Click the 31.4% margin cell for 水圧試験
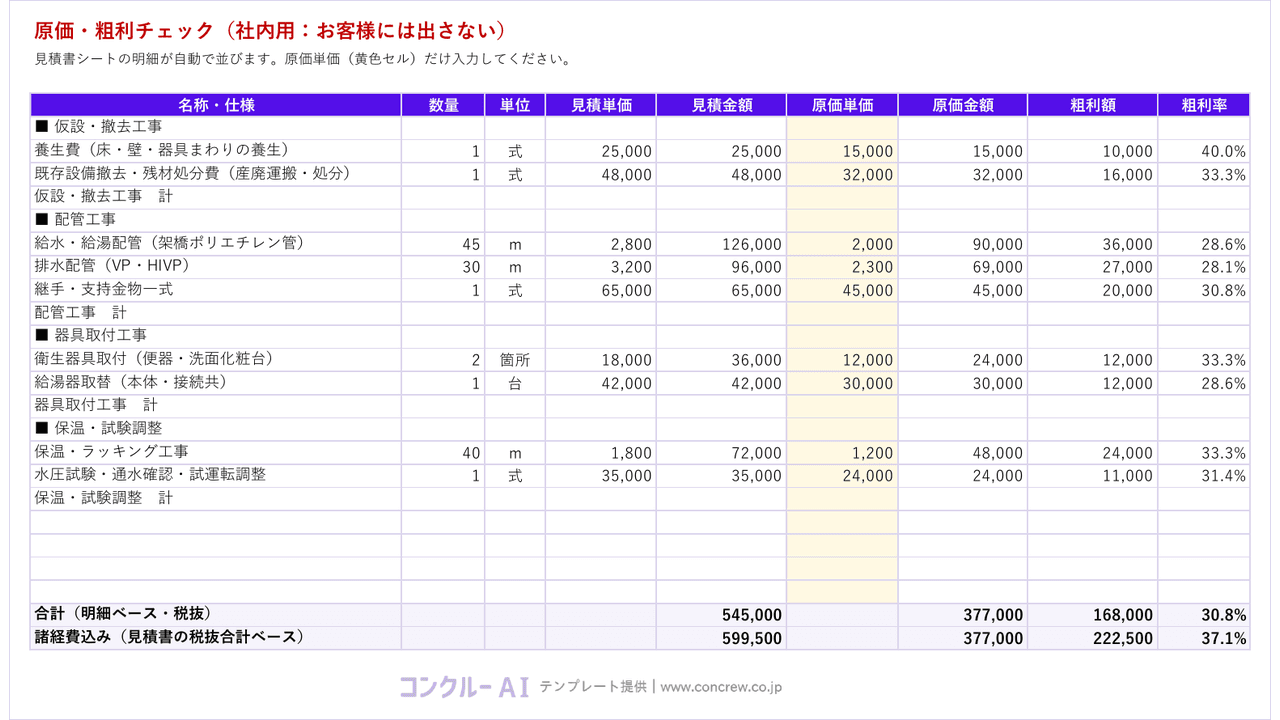 (x=1204, y=476)
